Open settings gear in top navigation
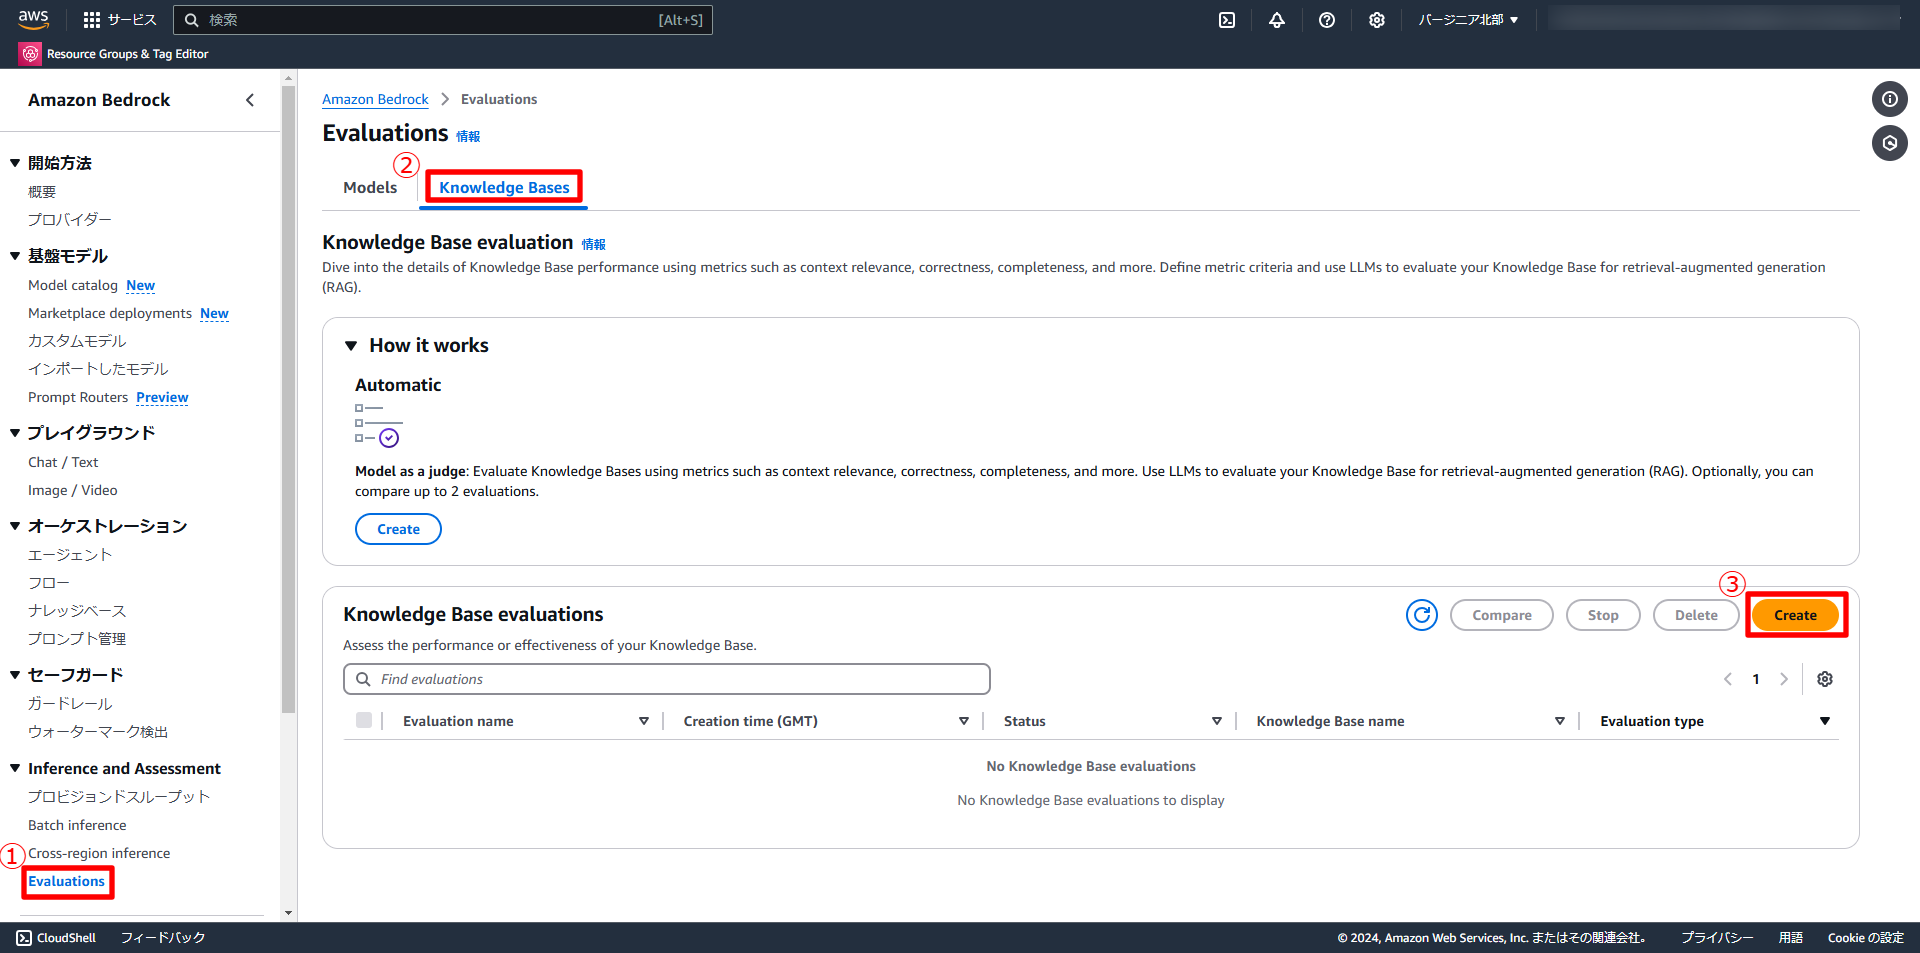This screenshot has width=1920, height=953. (1377, 20)
